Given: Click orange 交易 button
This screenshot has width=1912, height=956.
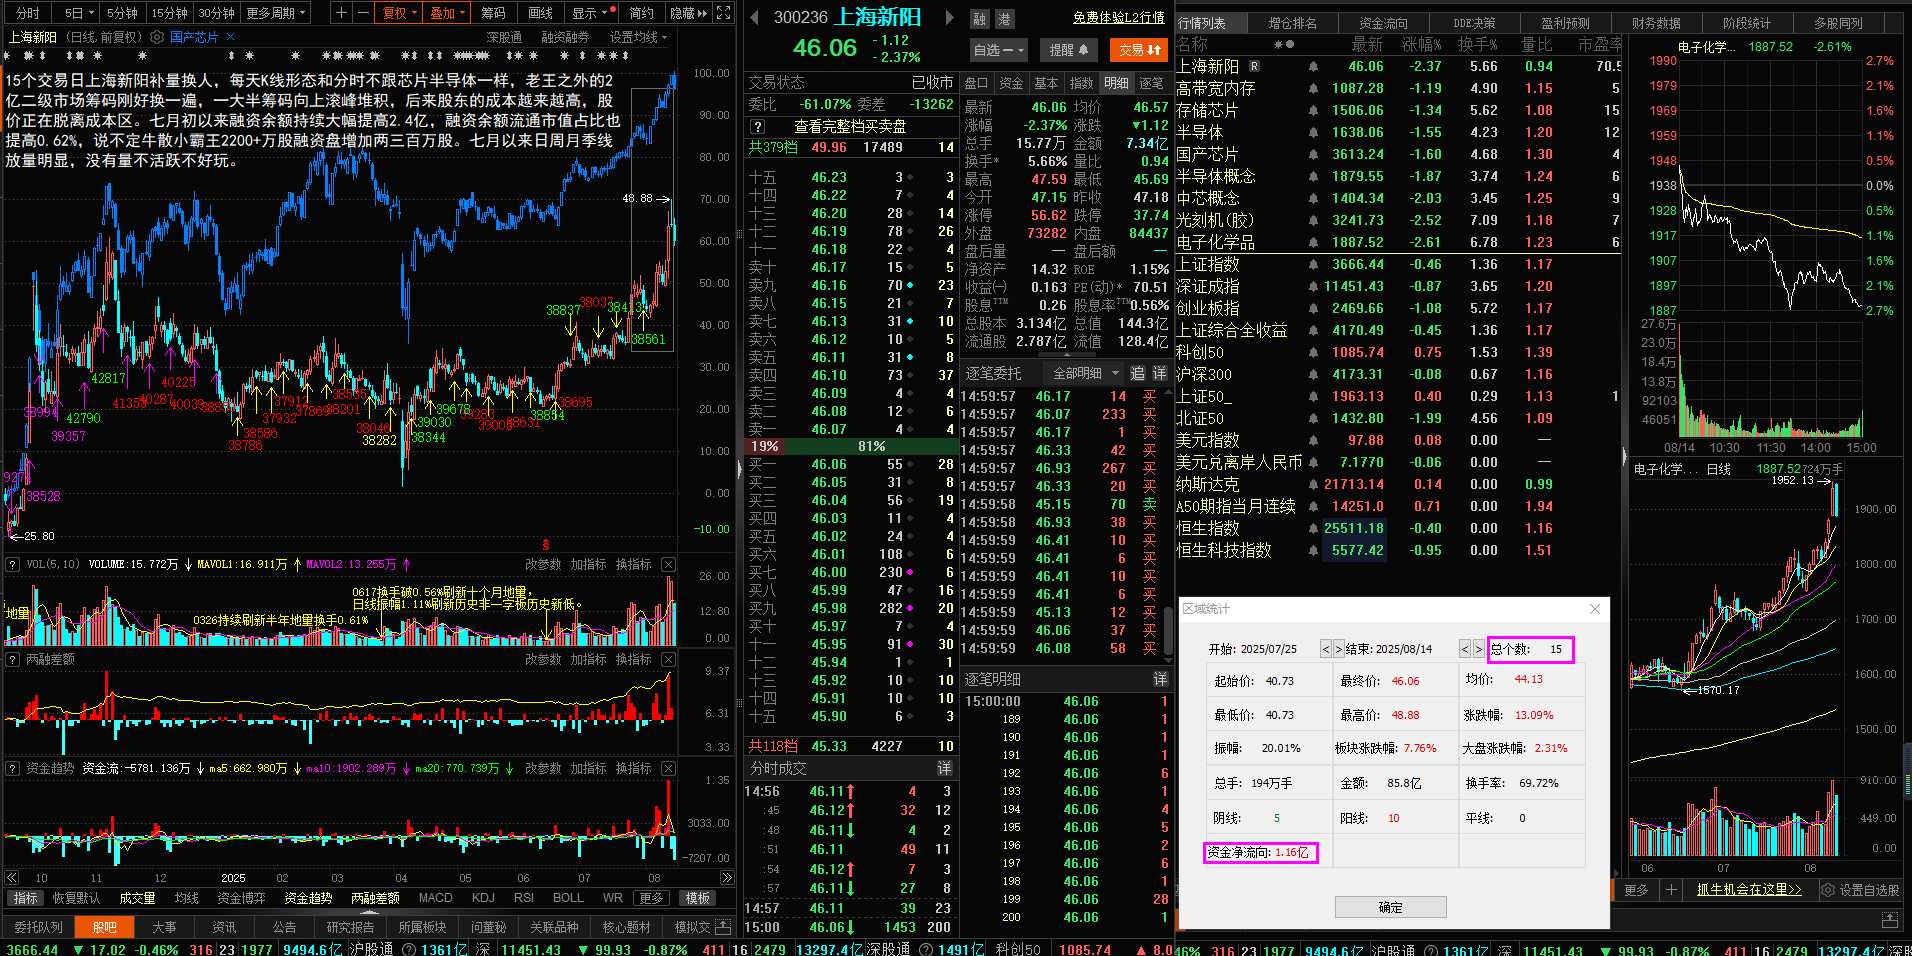Looking at the screenshot, I should (x=1140, y=49).
